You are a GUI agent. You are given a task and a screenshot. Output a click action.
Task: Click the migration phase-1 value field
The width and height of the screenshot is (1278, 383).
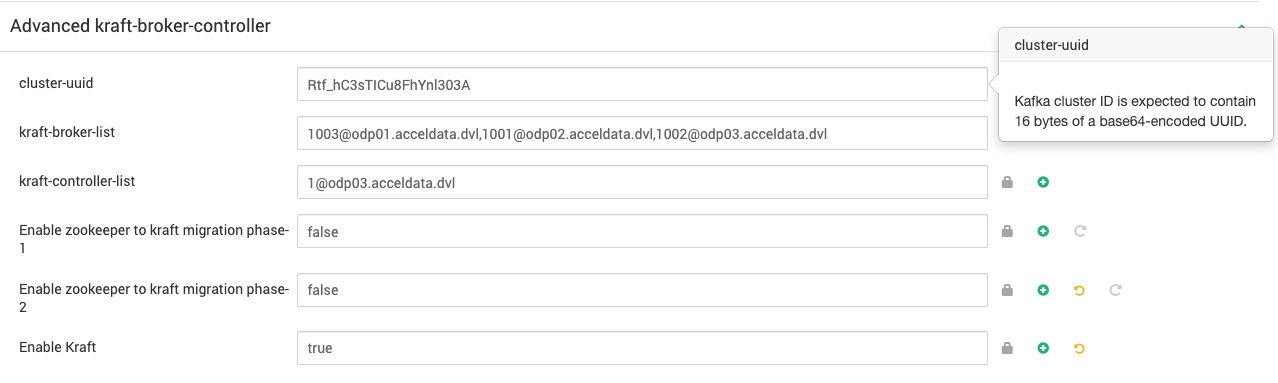click(642, 231)
